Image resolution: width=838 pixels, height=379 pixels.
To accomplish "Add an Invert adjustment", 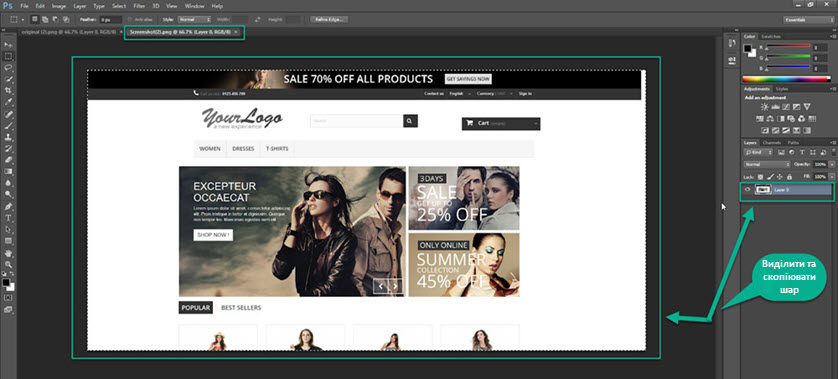I will tap(765, 130).
